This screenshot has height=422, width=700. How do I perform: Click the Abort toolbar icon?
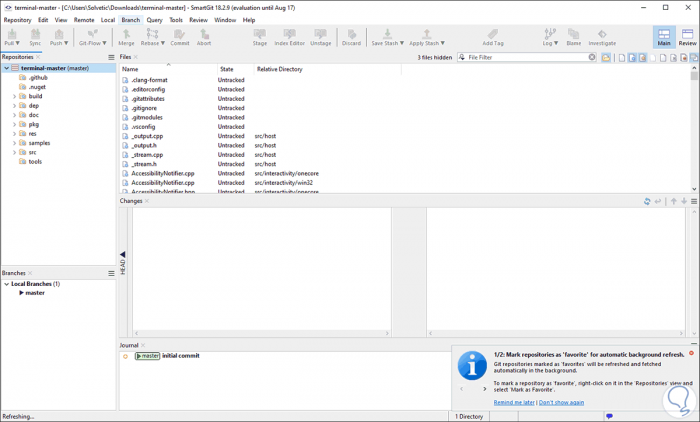pyautogui.click(x=204, y=37)
